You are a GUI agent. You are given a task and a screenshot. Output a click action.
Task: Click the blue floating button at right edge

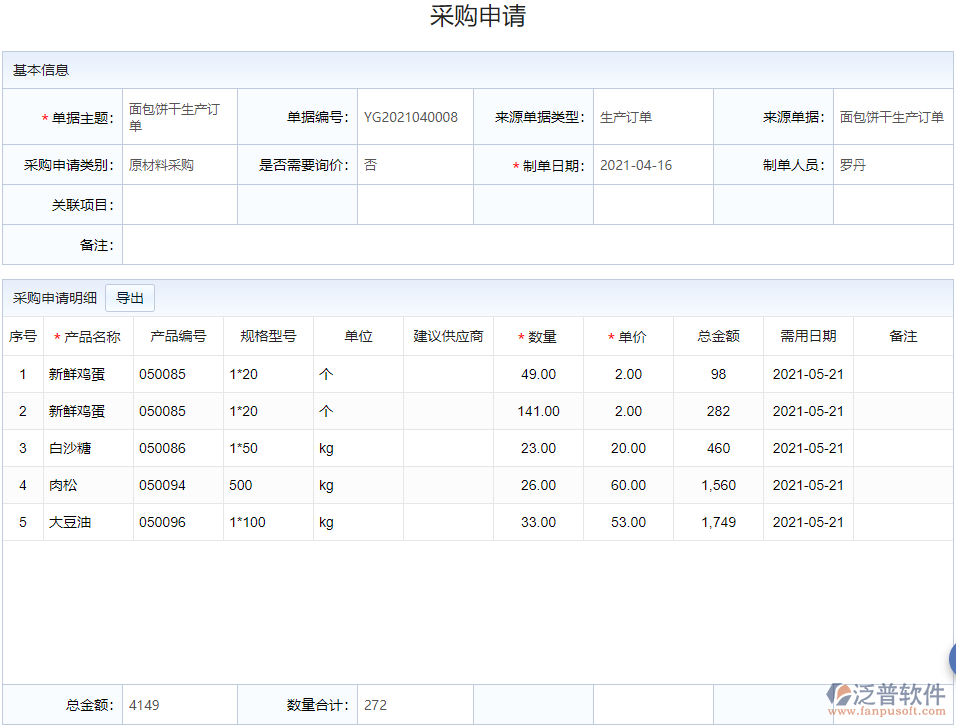point(950,659)
